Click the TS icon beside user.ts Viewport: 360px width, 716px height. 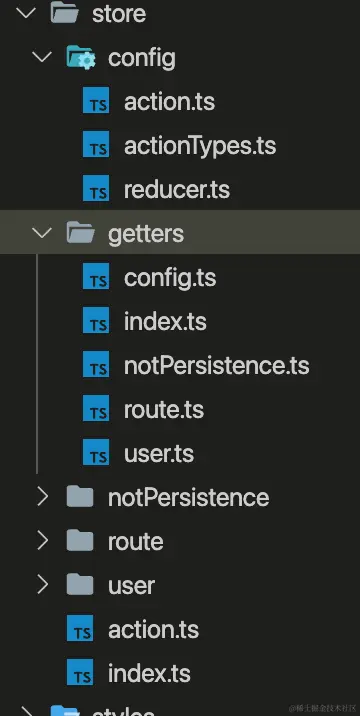[x=96, y=453]
